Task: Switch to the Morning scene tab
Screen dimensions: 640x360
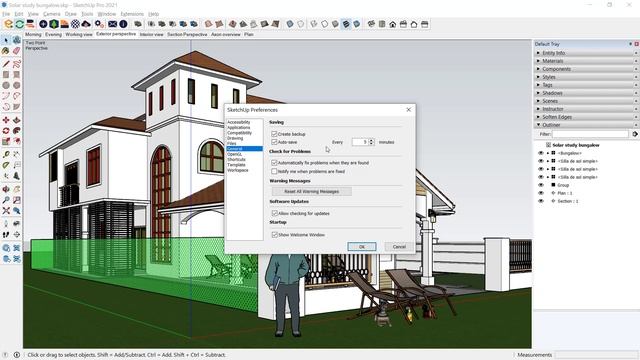Action: (33, 35)
